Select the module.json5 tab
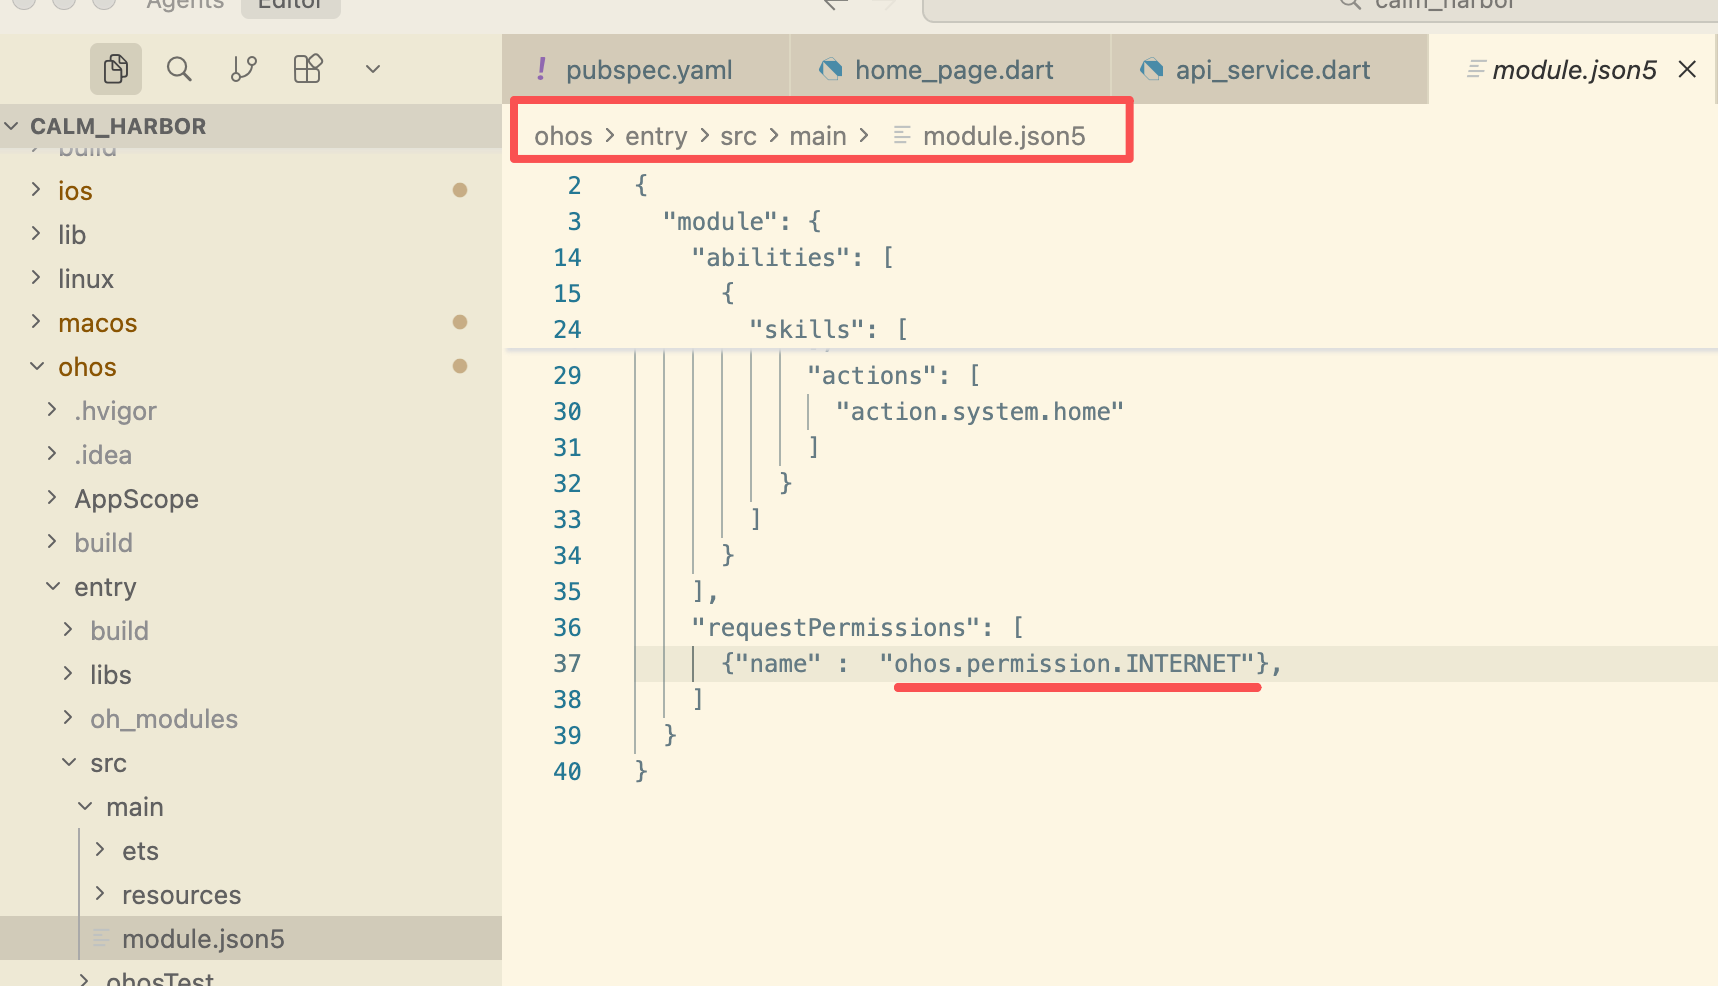The height and width of the screenshot is (986, 1718). coord(1573,70)
